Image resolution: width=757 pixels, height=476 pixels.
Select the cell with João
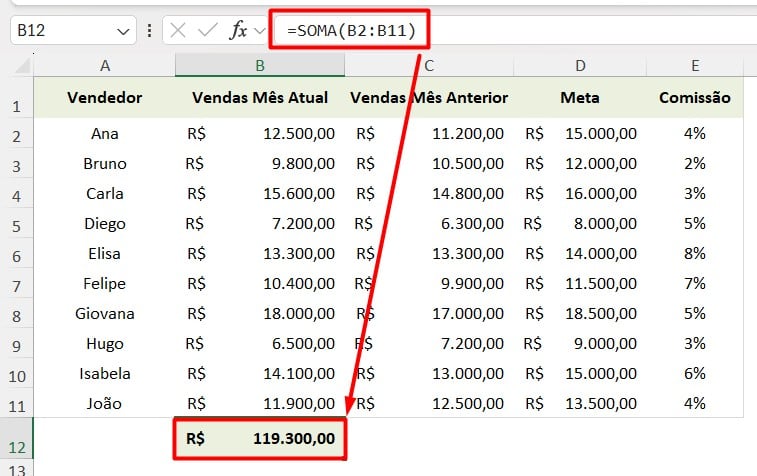105,403
